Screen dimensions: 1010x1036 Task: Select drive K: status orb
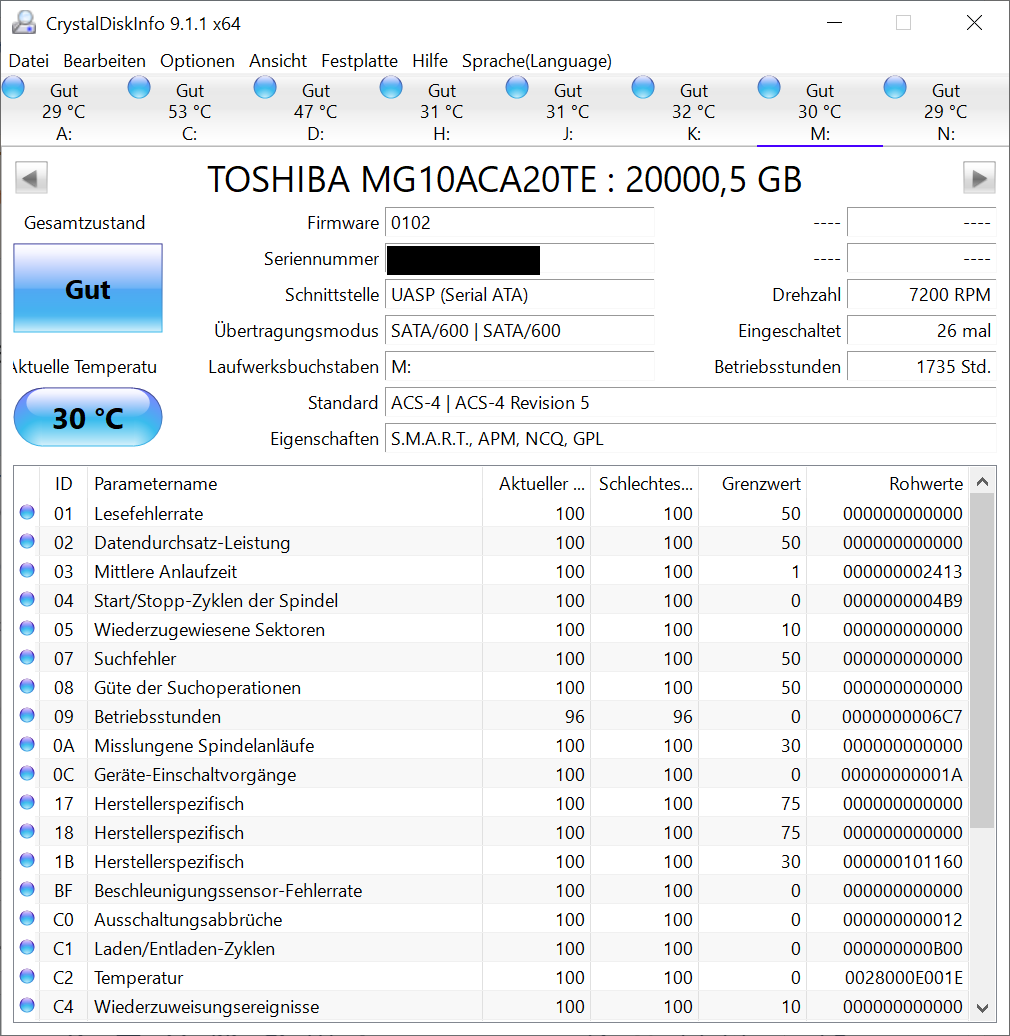(643, 87)
